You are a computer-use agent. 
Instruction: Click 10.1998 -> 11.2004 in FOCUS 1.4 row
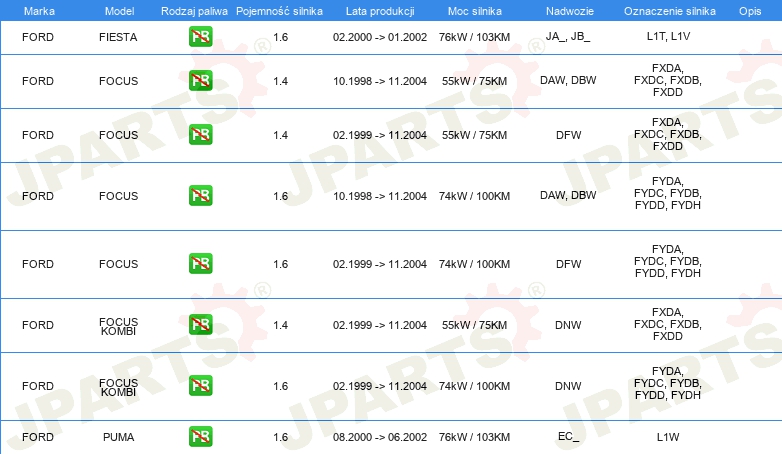[380, 81]
